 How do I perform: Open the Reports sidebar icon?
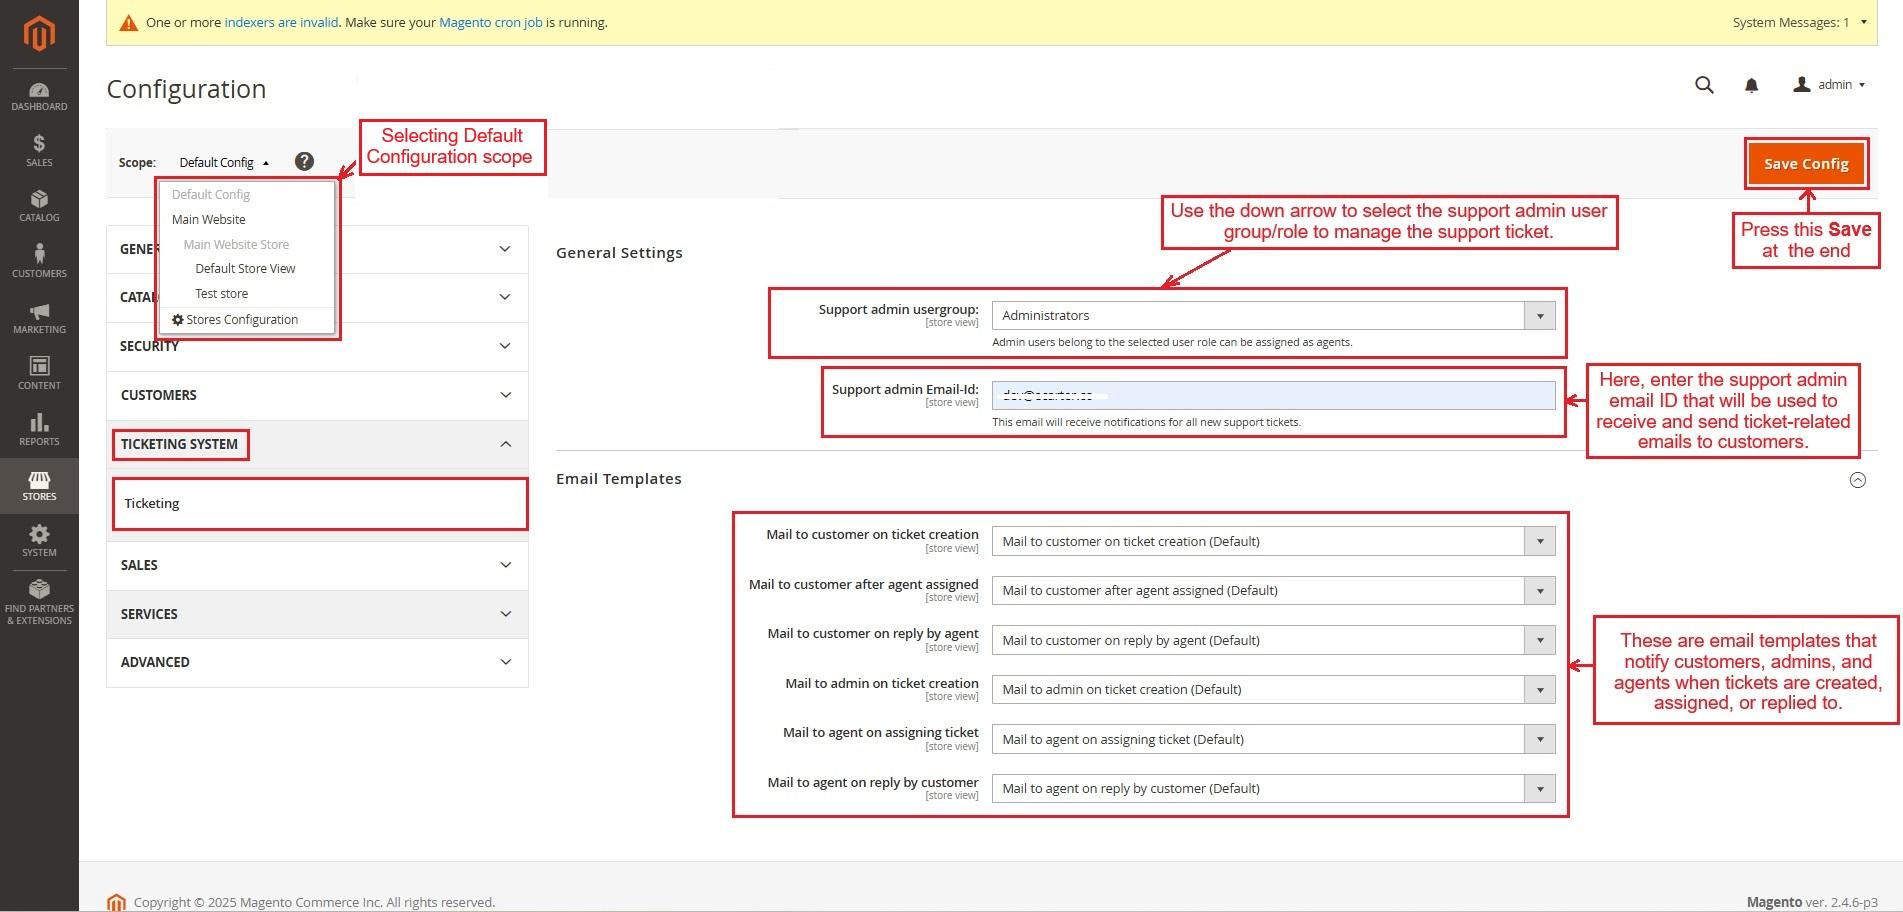point(39,429)
